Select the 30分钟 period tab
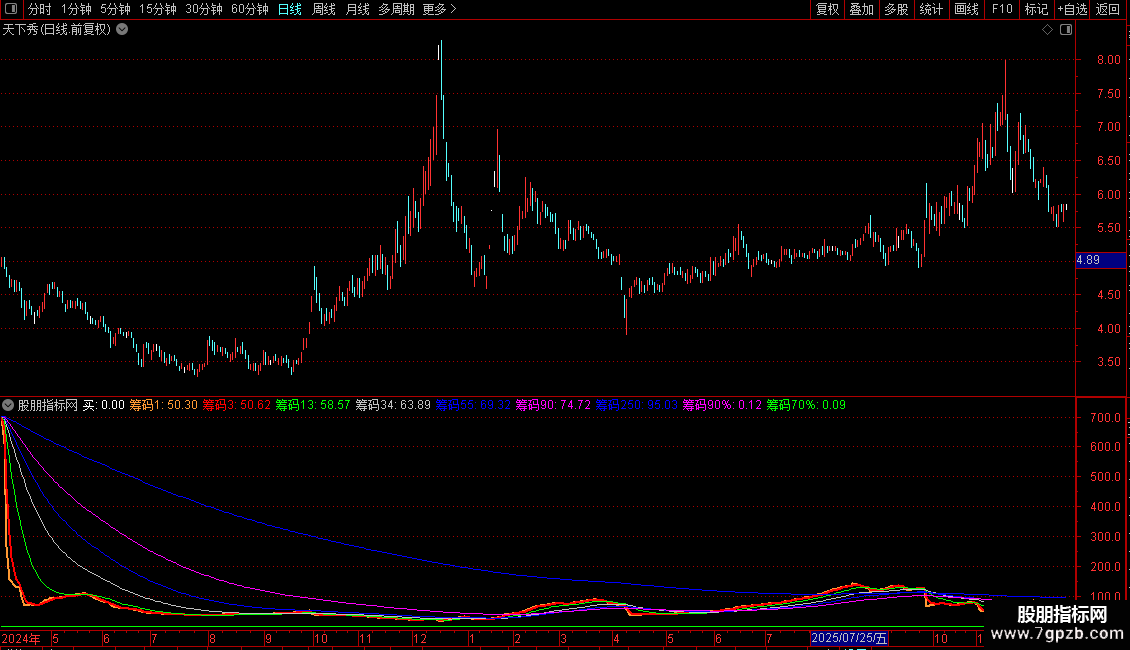This screenshot has height=650, width=1130. [204, 9]
